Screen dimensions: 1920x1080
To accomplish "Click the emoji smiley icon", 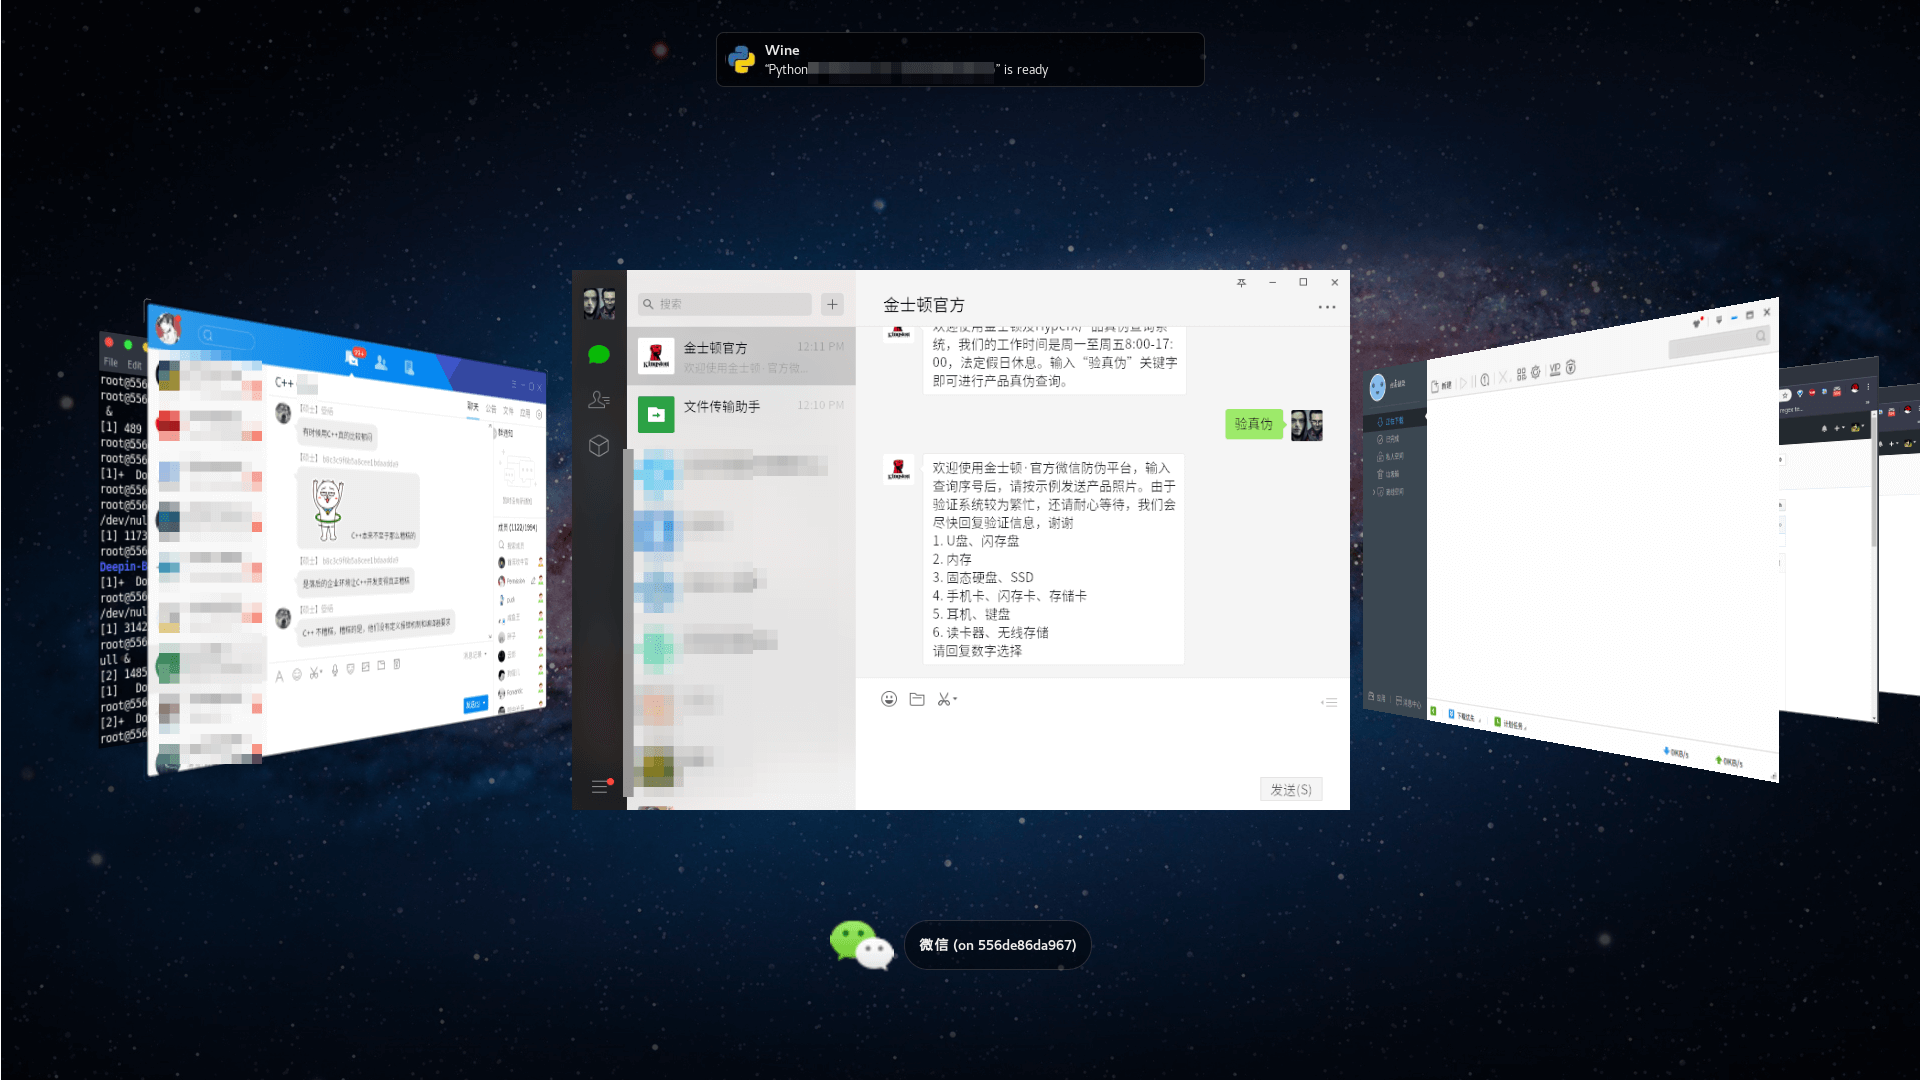I will (889, 699).
